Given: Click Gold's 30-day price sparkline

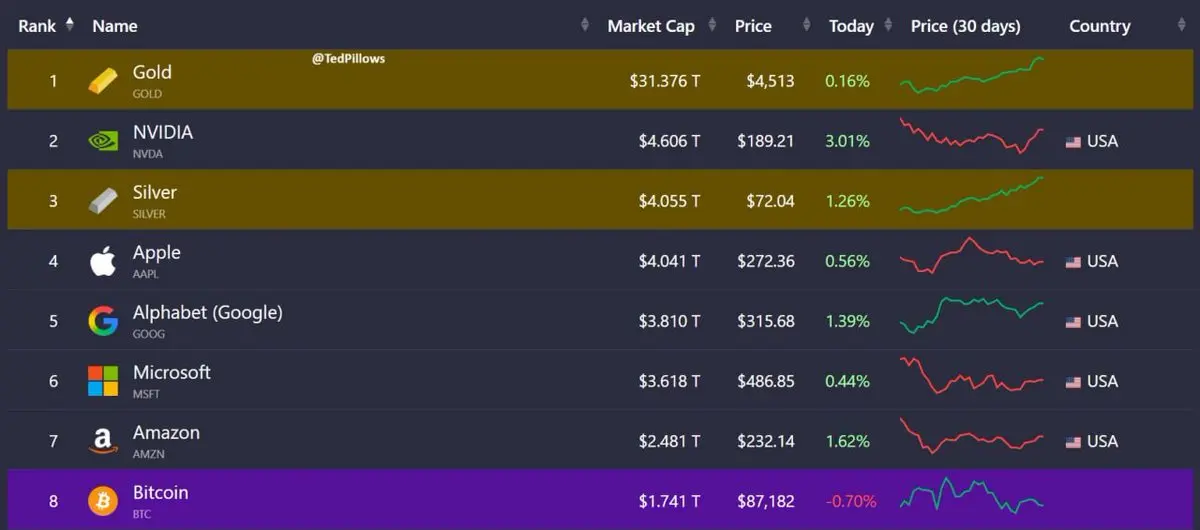Looking at the screenshot, I should pos(971,77).
